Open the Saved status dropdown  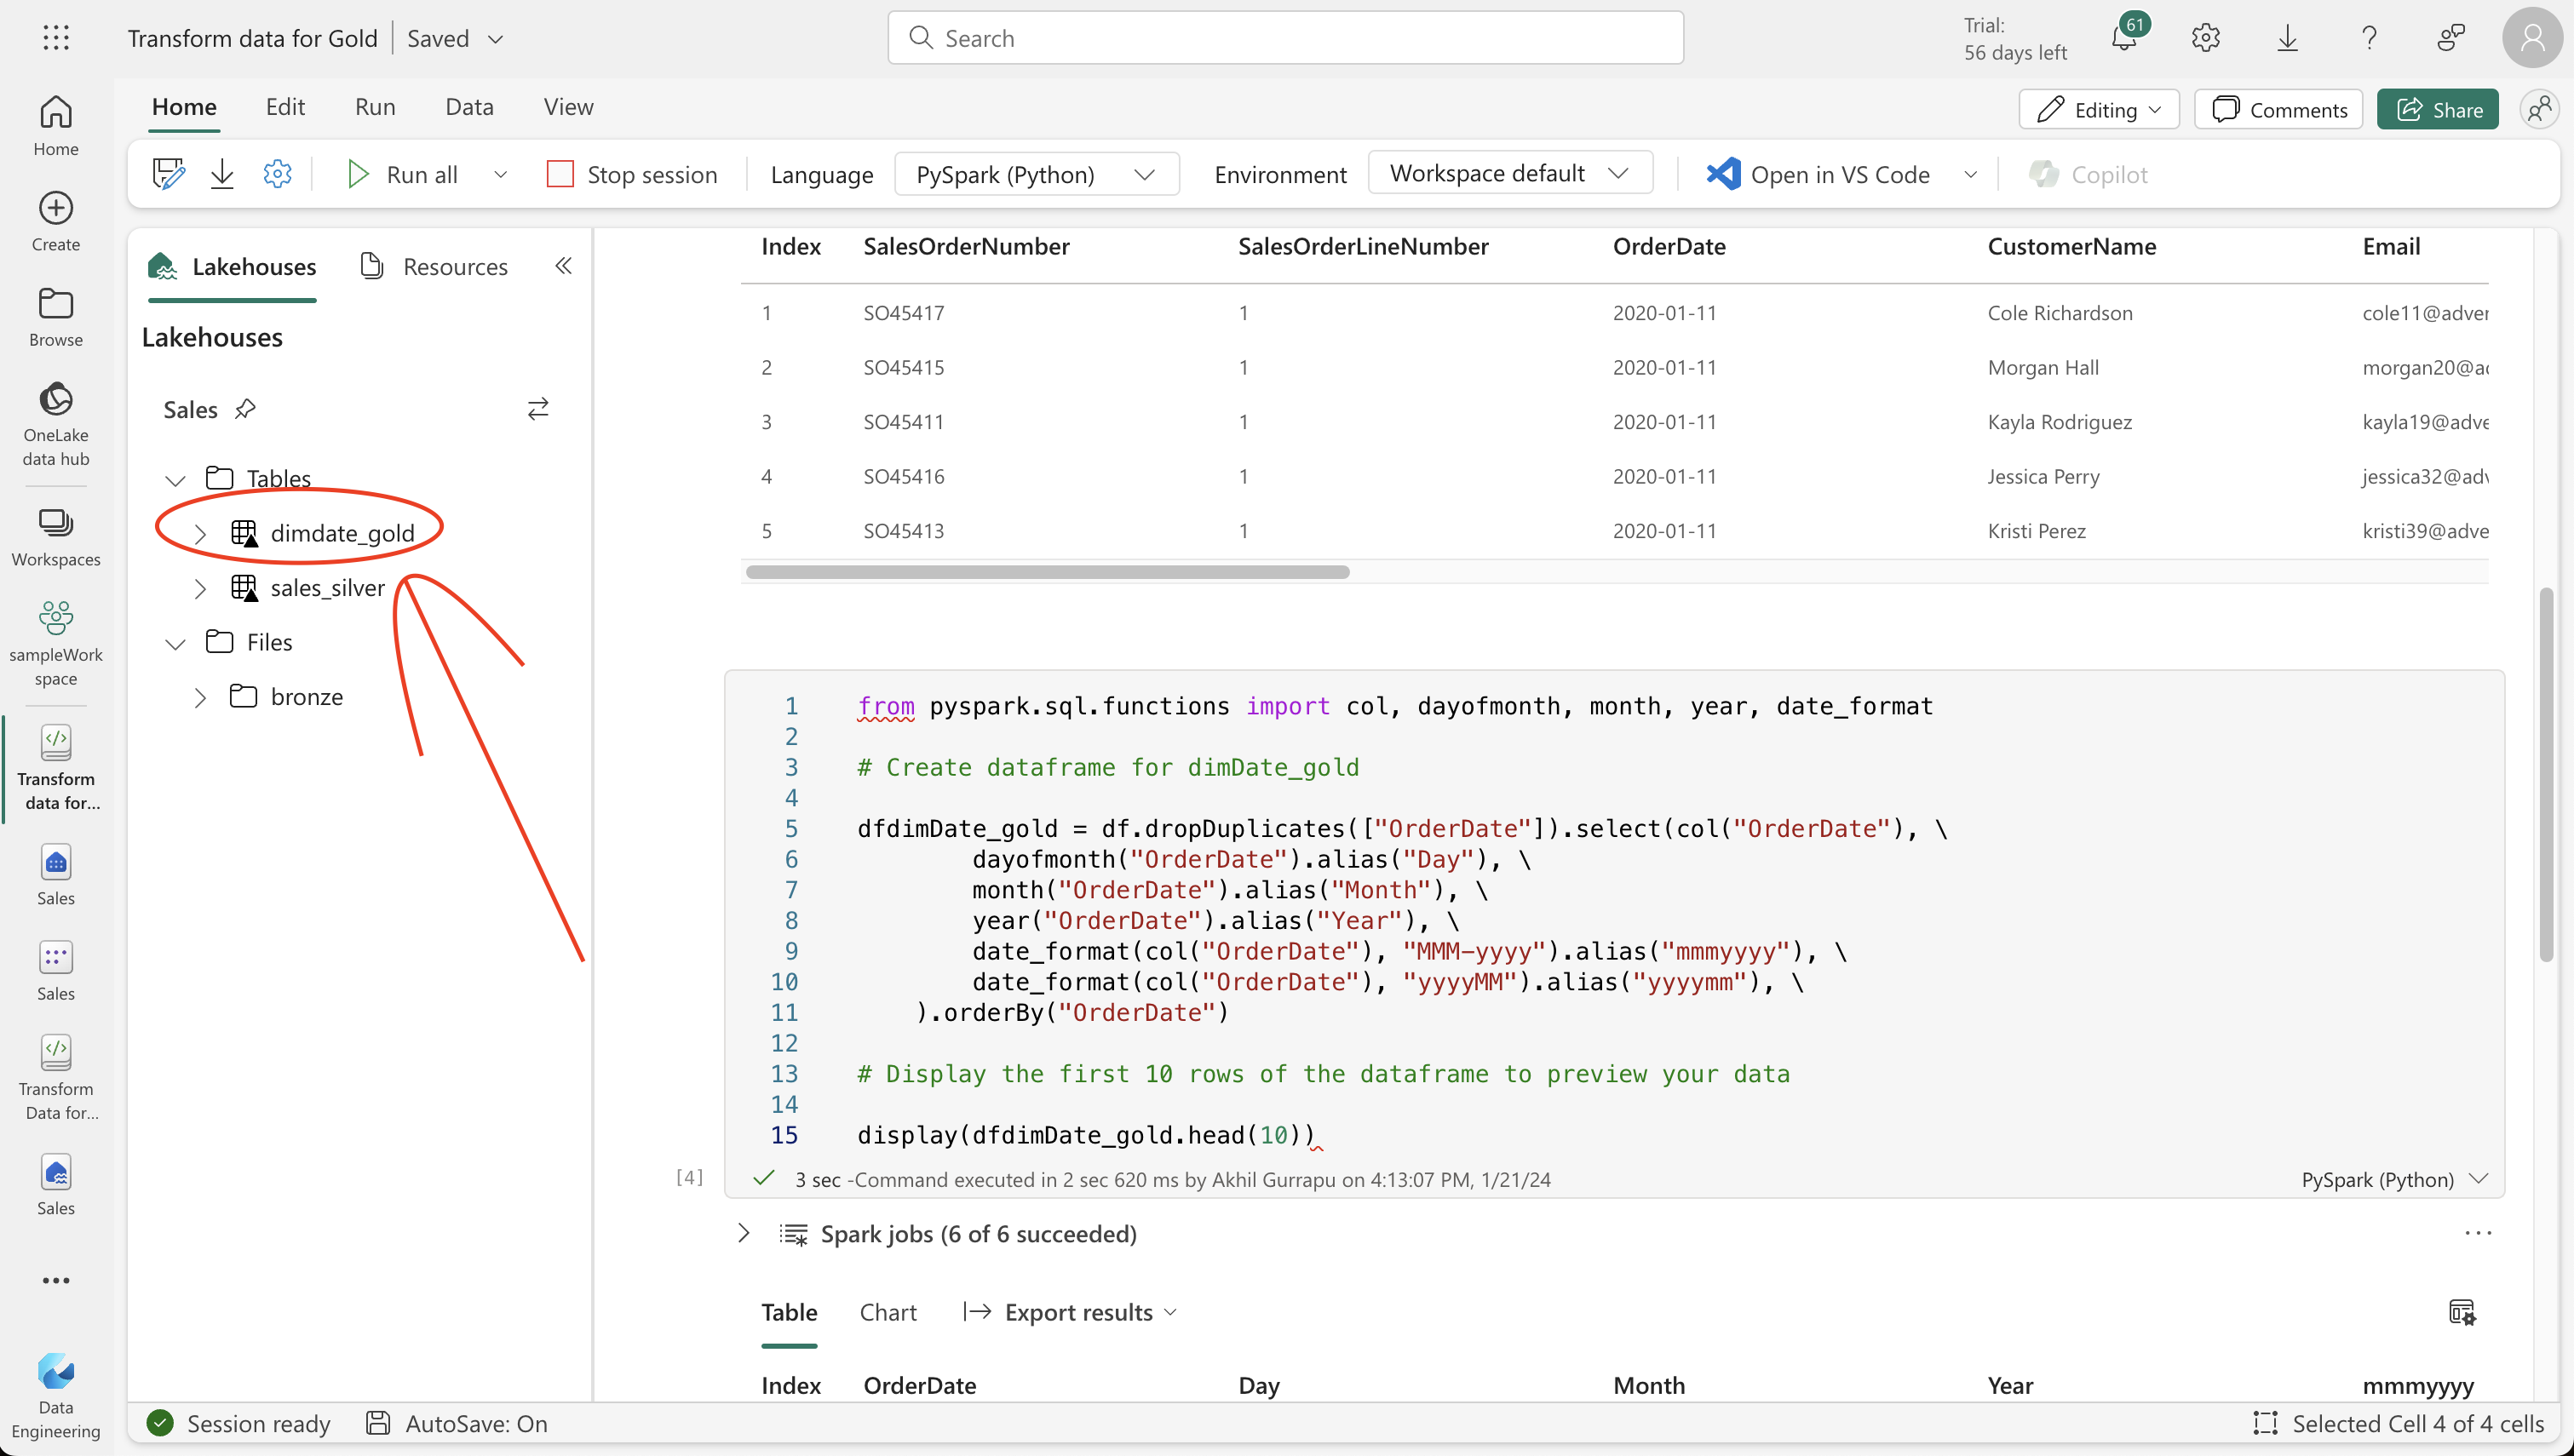tap(496, 39)
